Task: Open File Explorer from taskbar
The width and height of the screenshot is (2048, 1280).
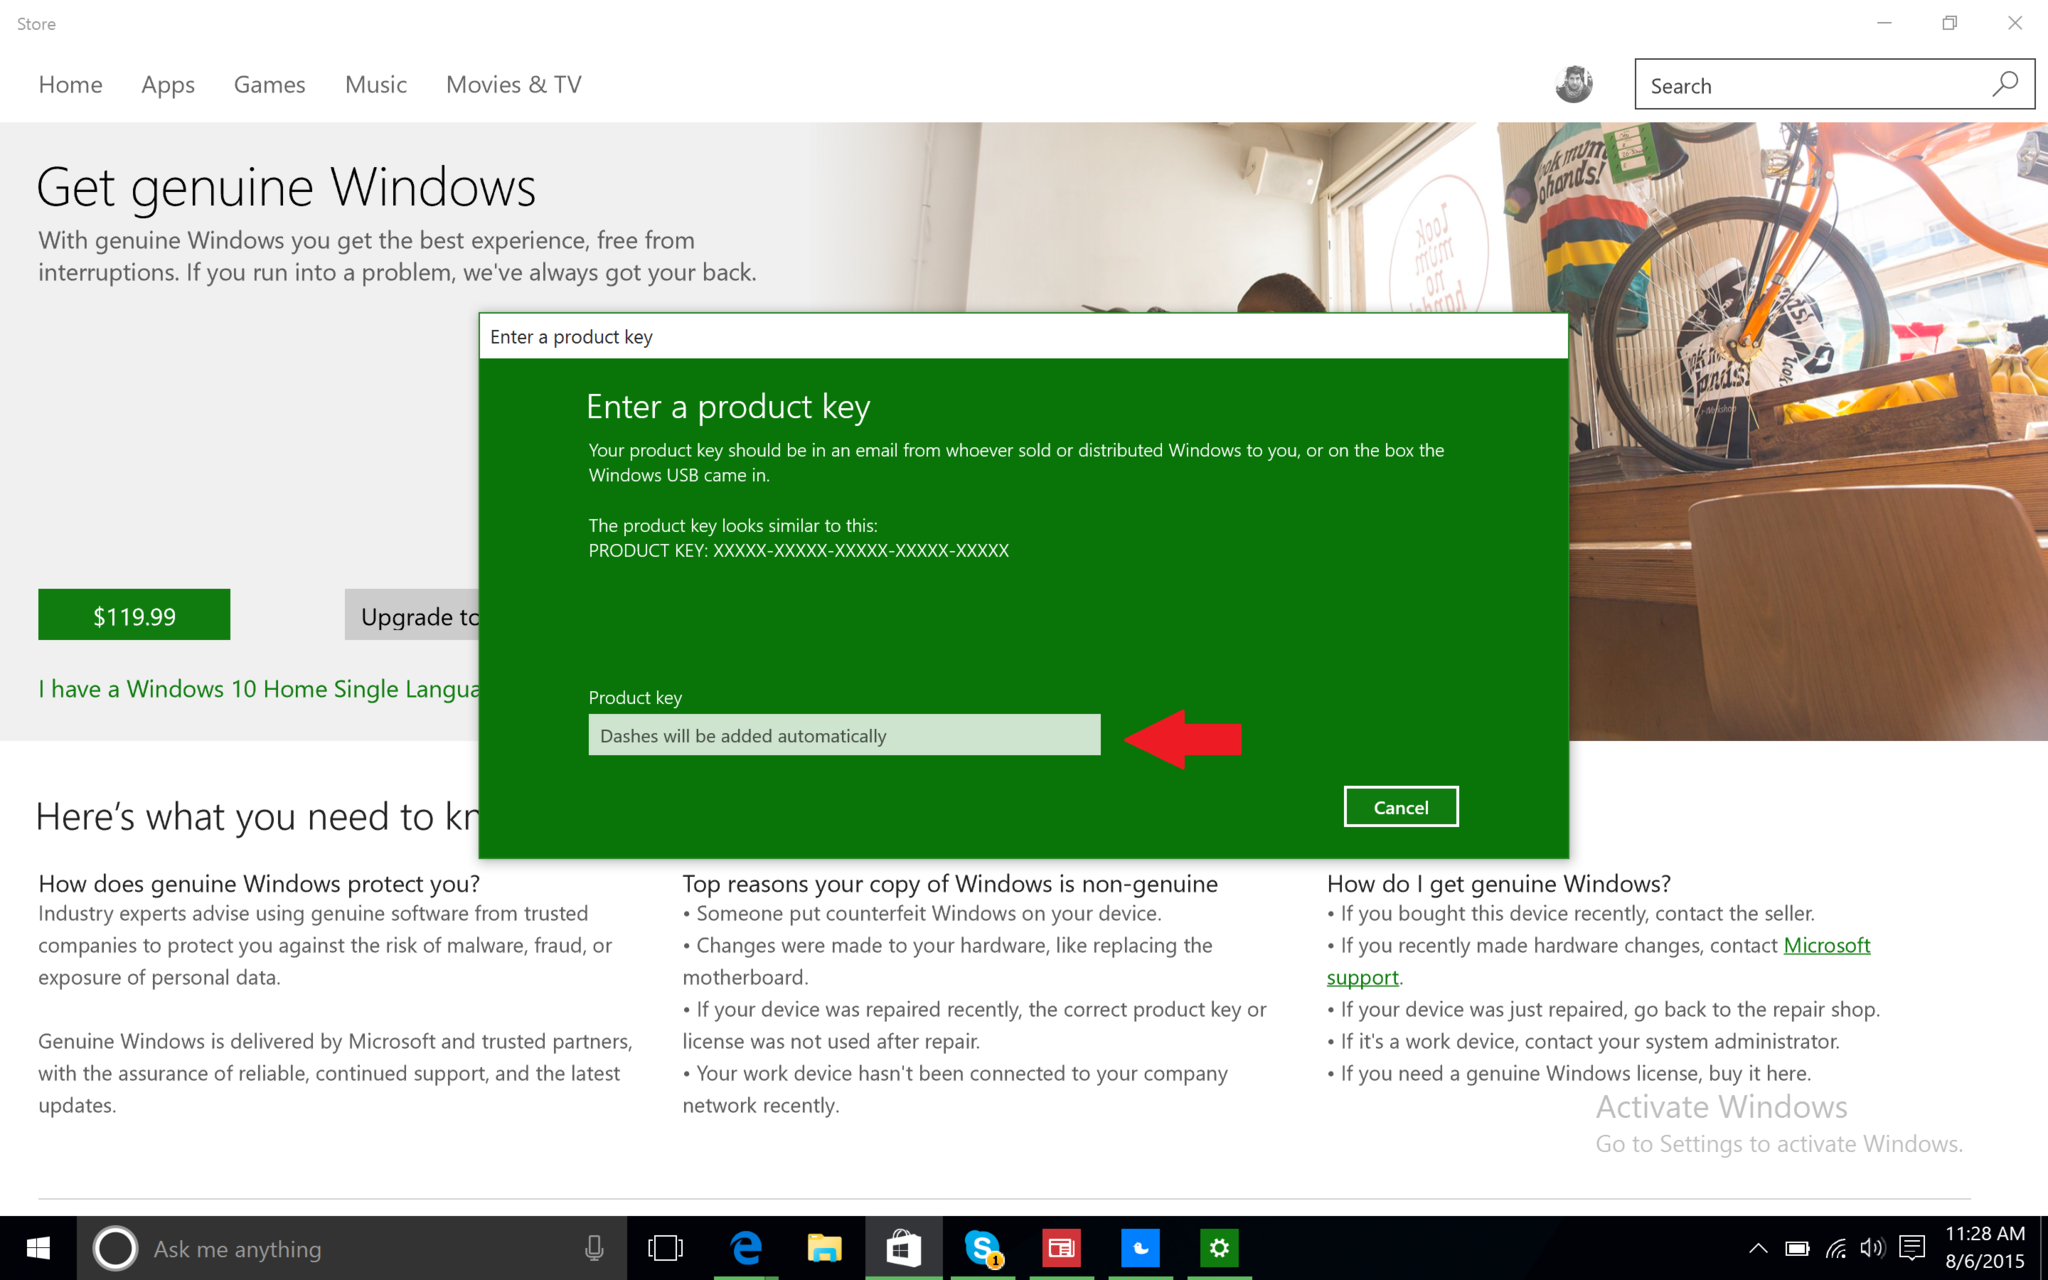Action: [824, 1248]
